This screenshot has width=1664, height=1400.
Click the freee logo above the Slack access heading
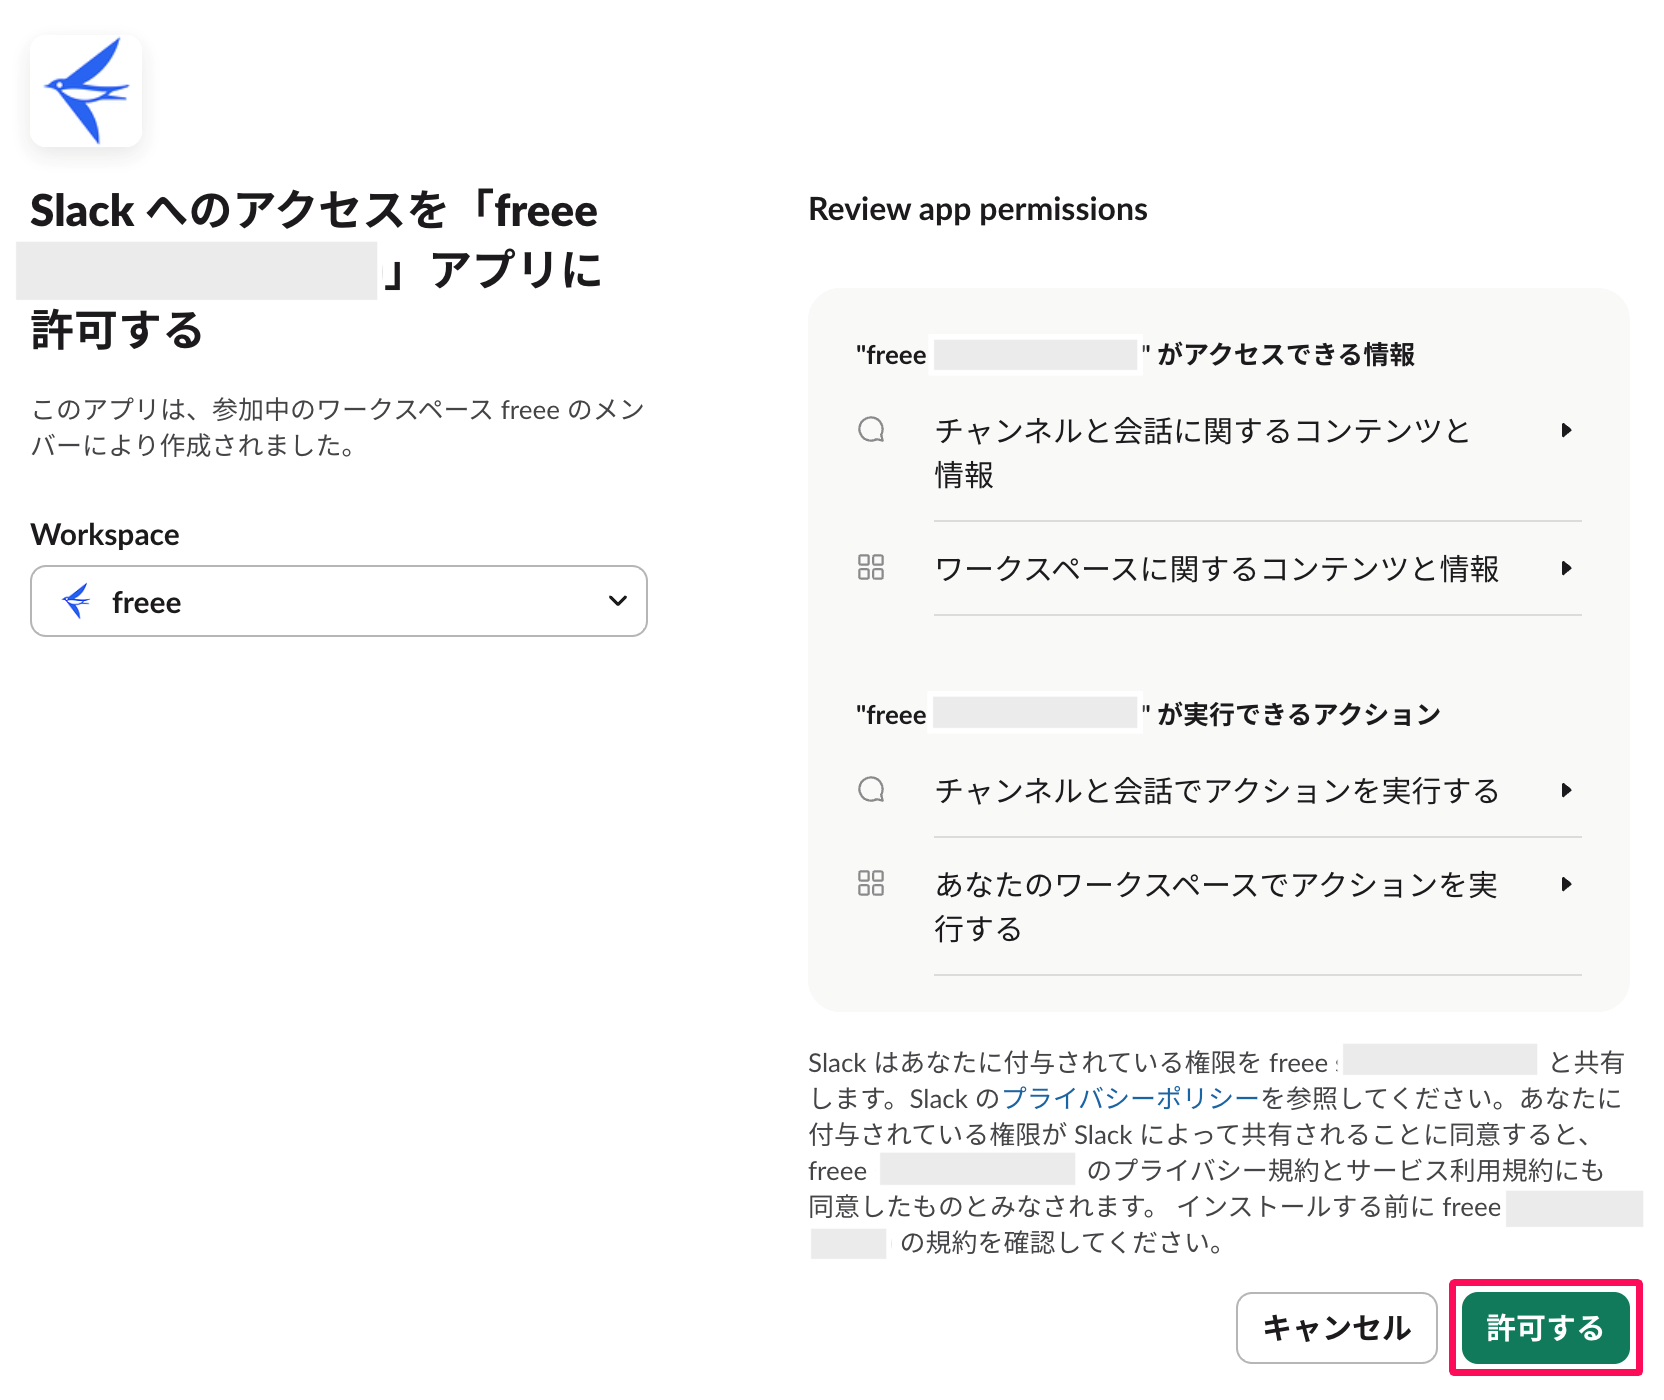point(86,90)
